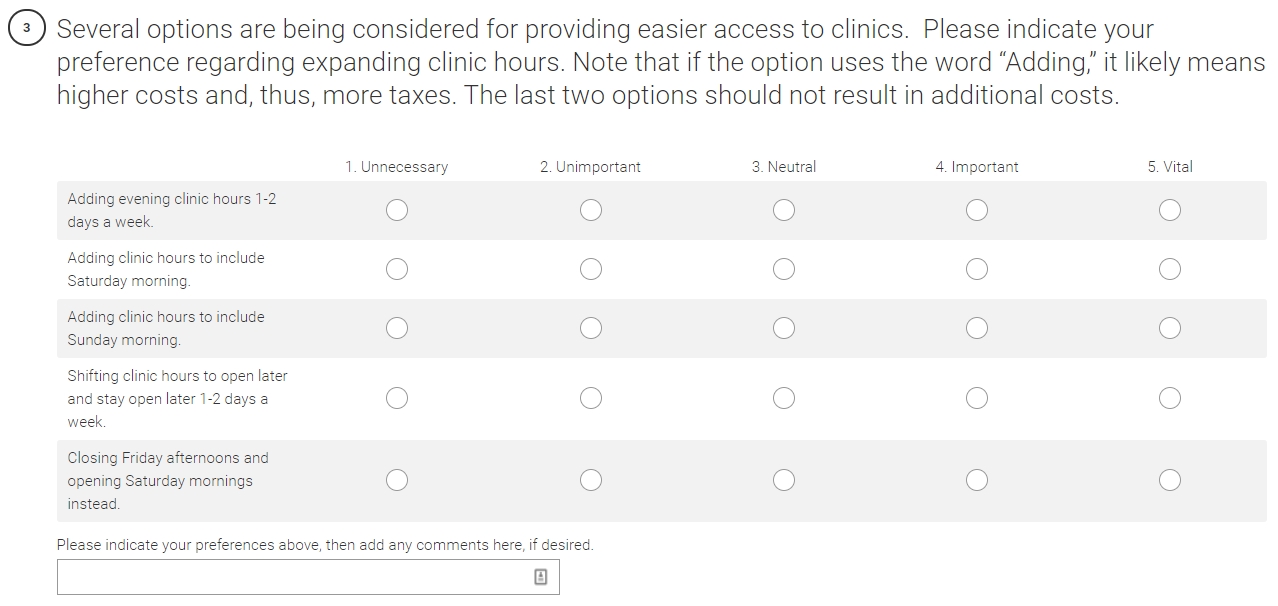Click the icon inside the comments field

540,577
